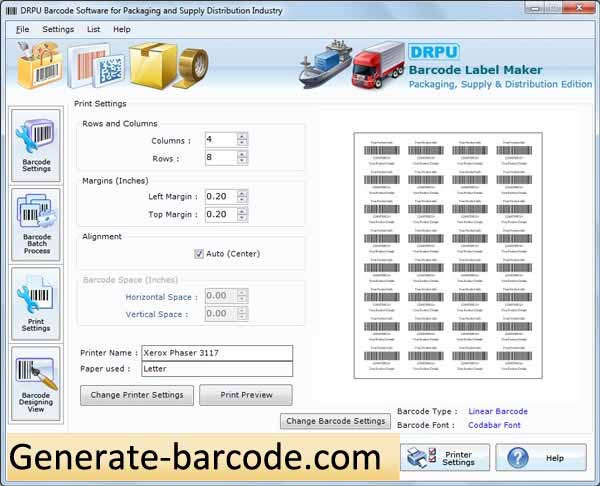
Task: Click the Left Margin value field
Action: pos(221,197)
